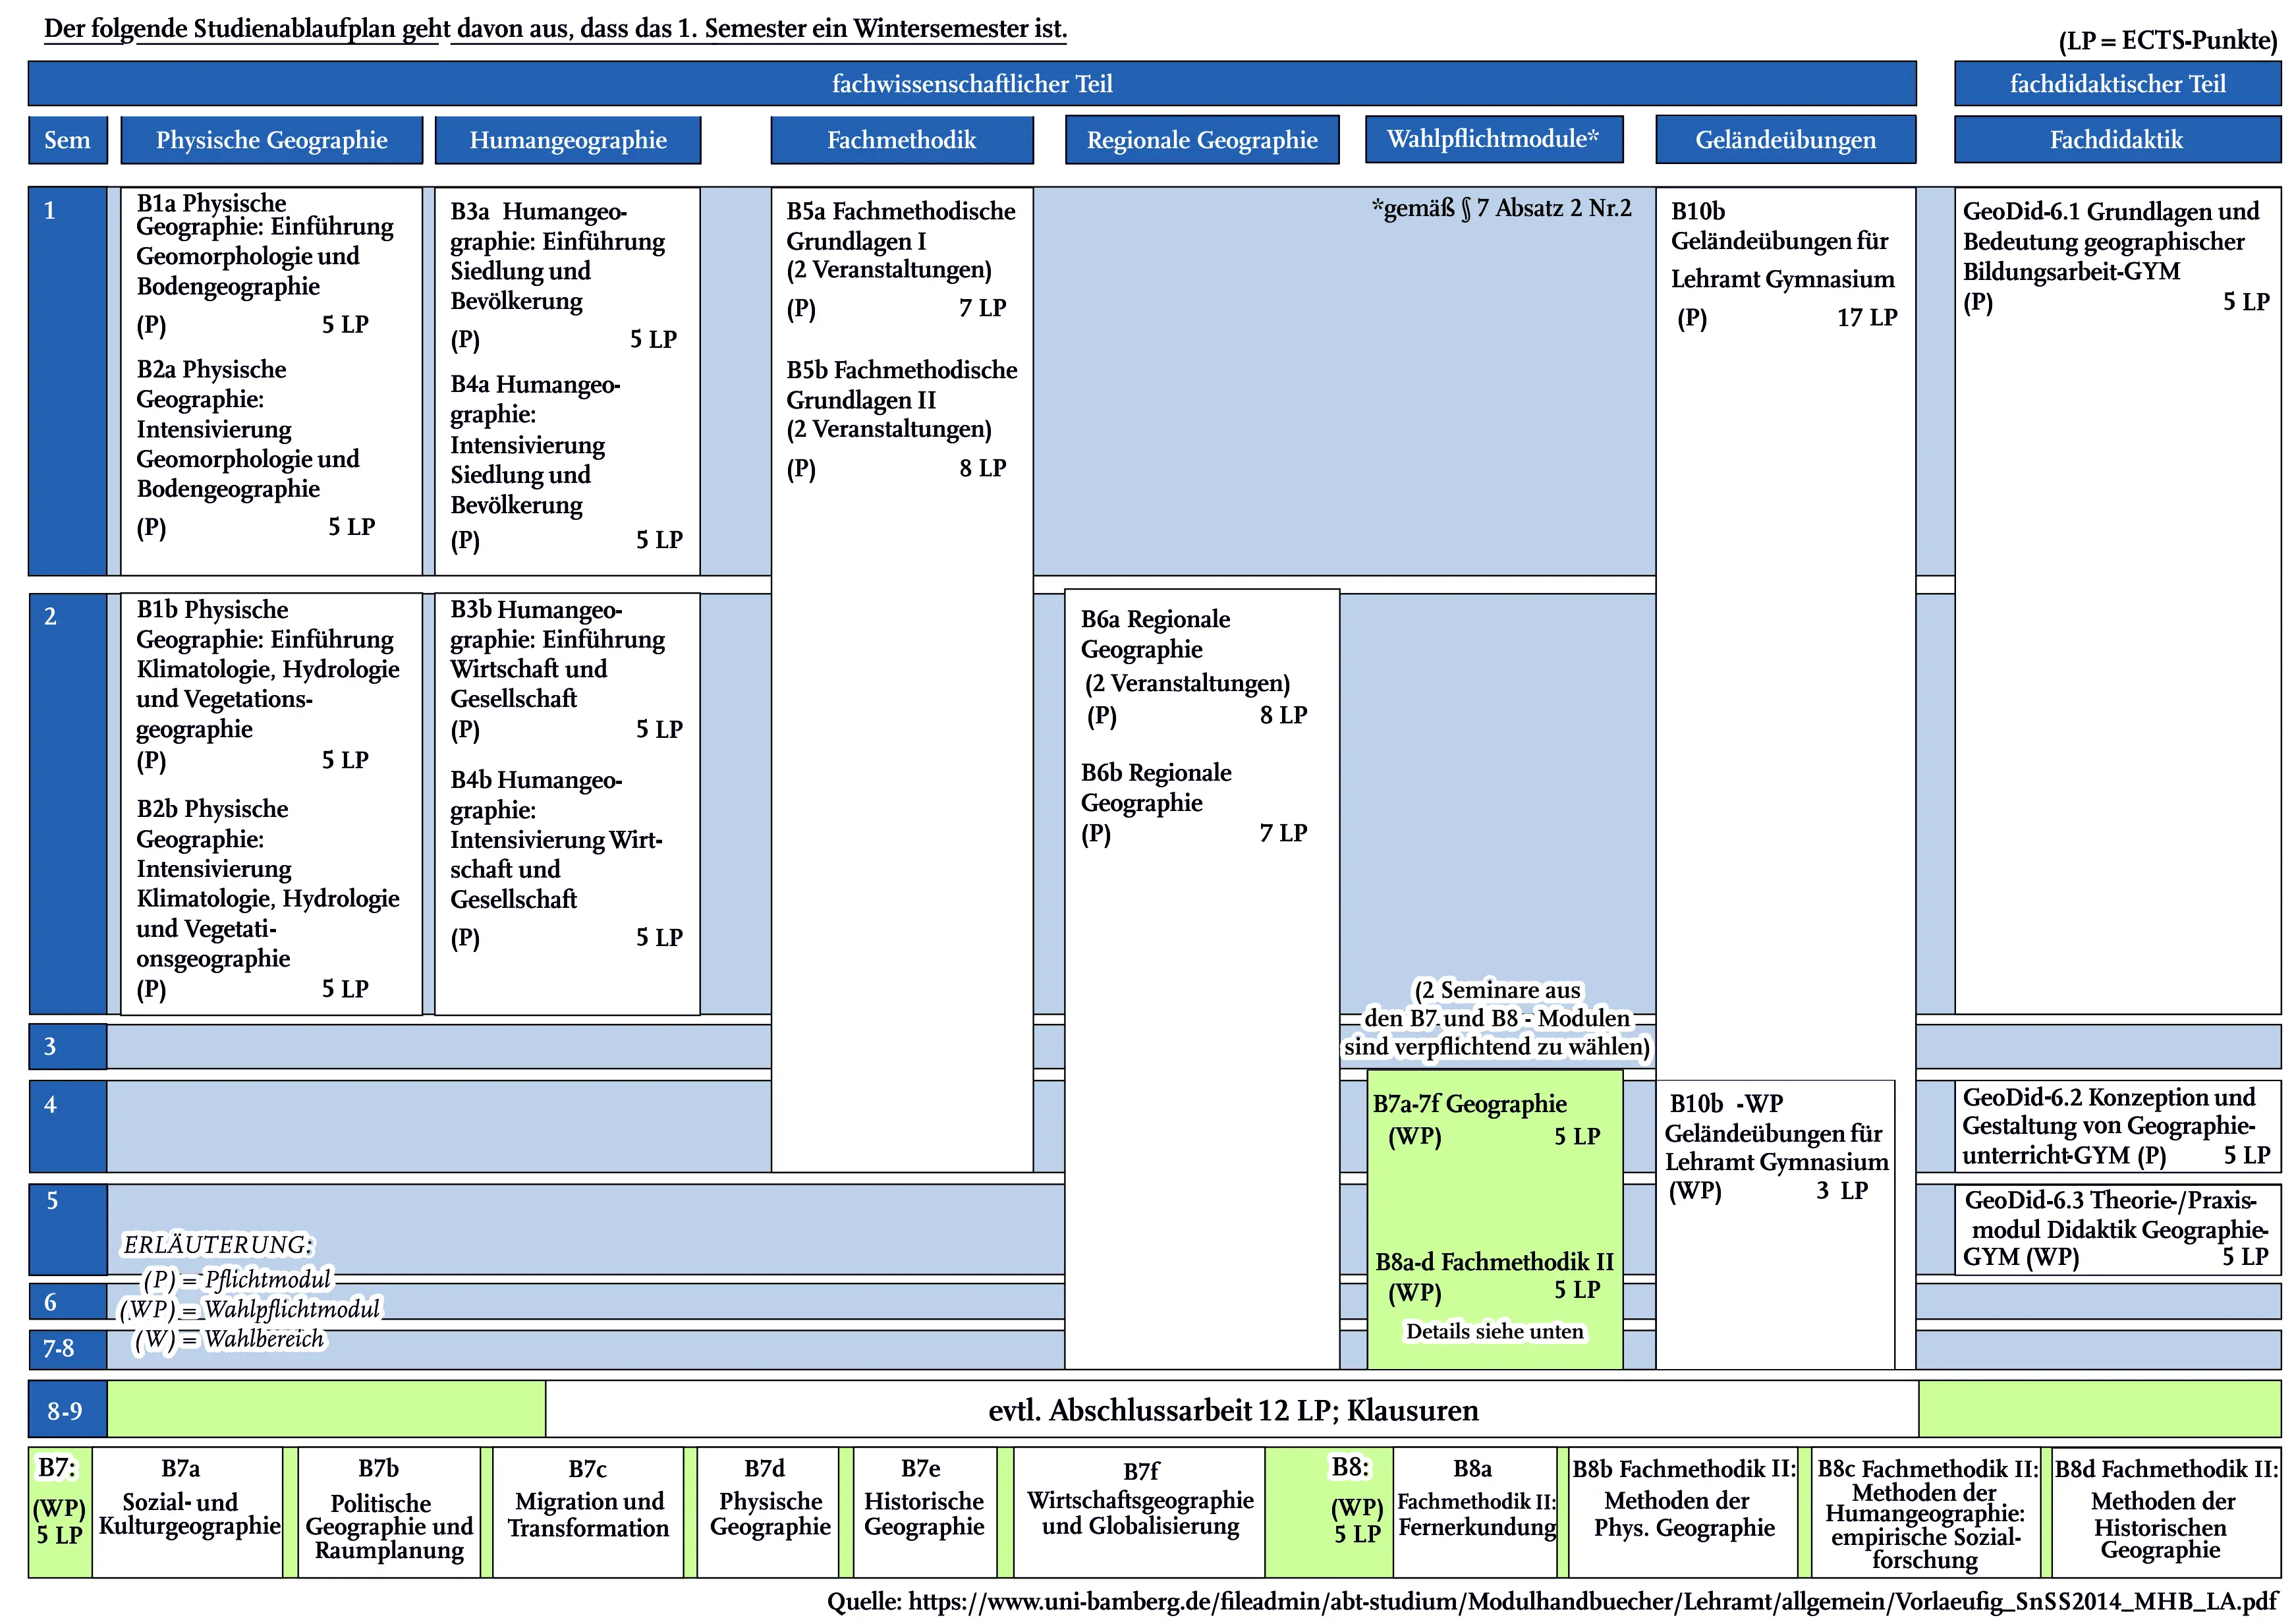This screenshot has width=2294, height=1624.
Task: Click the fachwissenschaftlicher Teil banner
Action: [x=971, y=84]
